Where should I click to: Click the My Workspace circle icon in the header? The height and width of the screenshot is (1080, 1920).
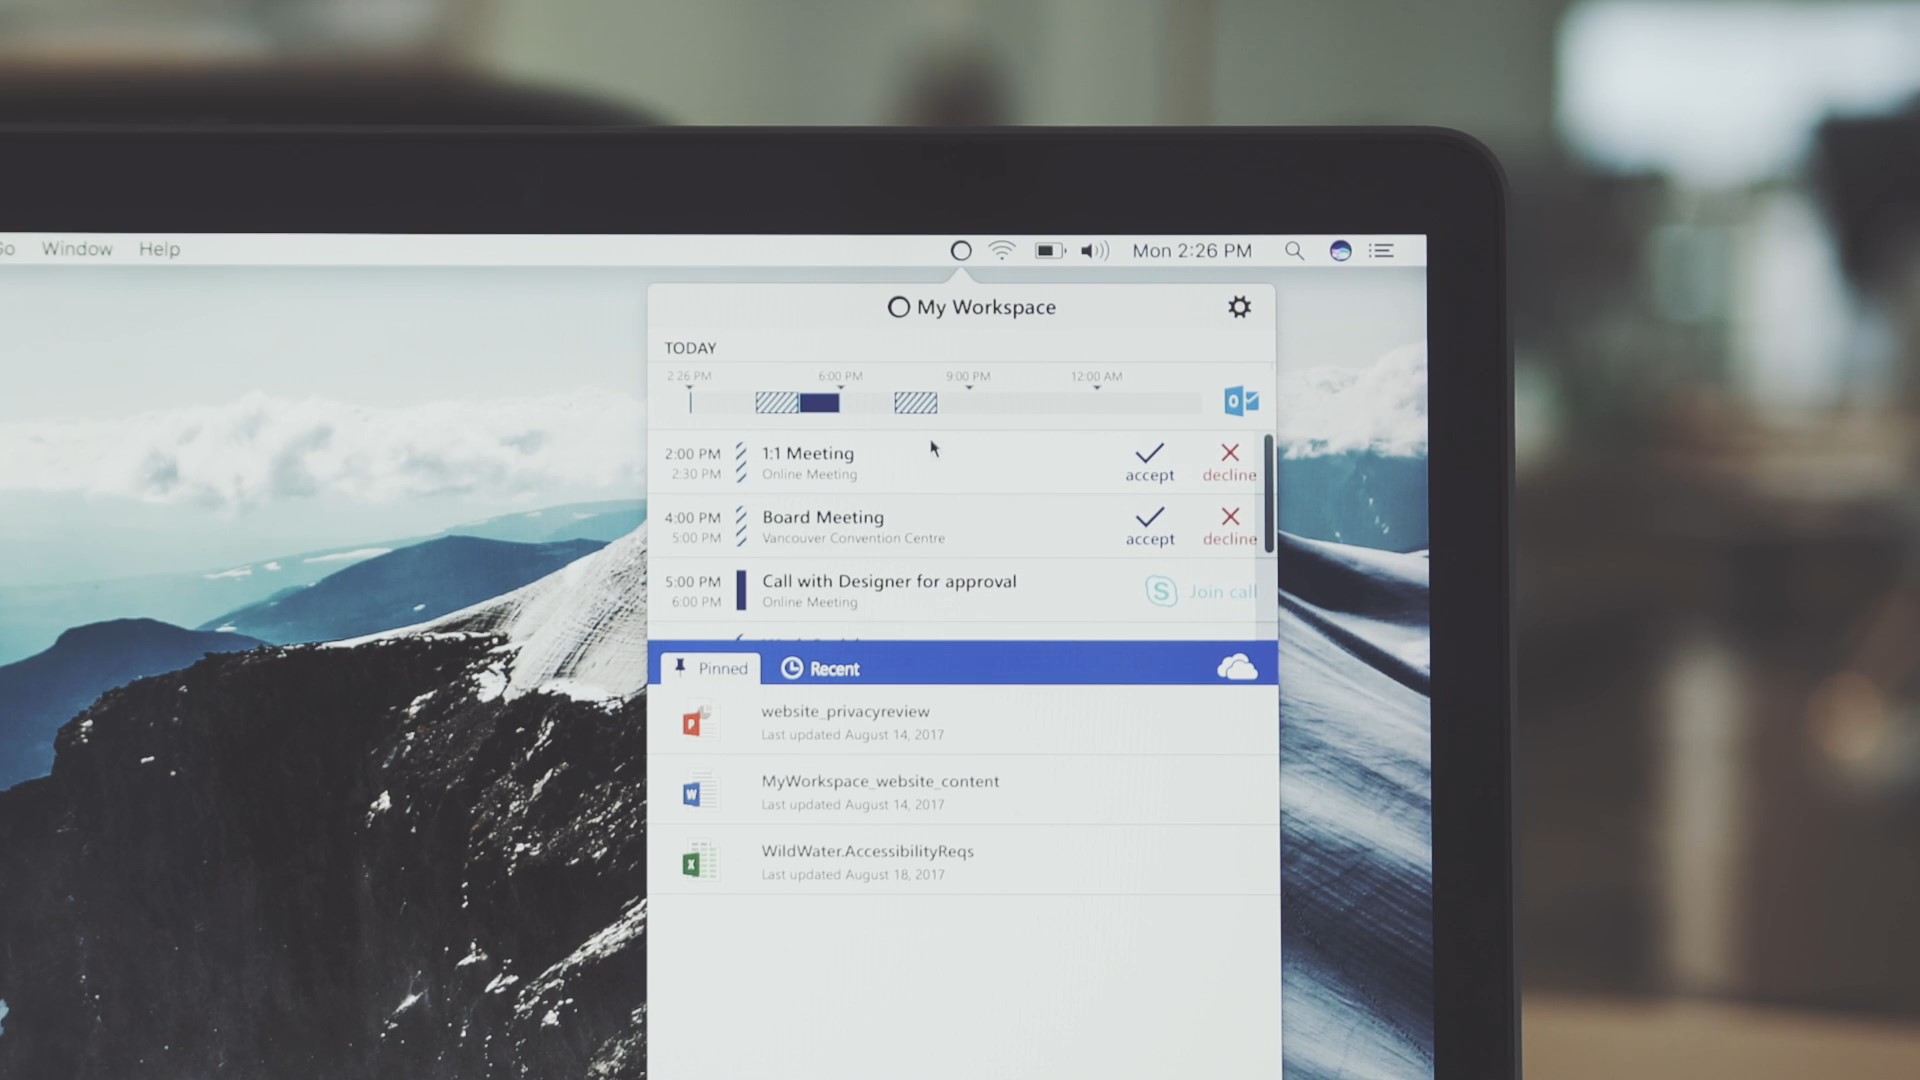898,307
